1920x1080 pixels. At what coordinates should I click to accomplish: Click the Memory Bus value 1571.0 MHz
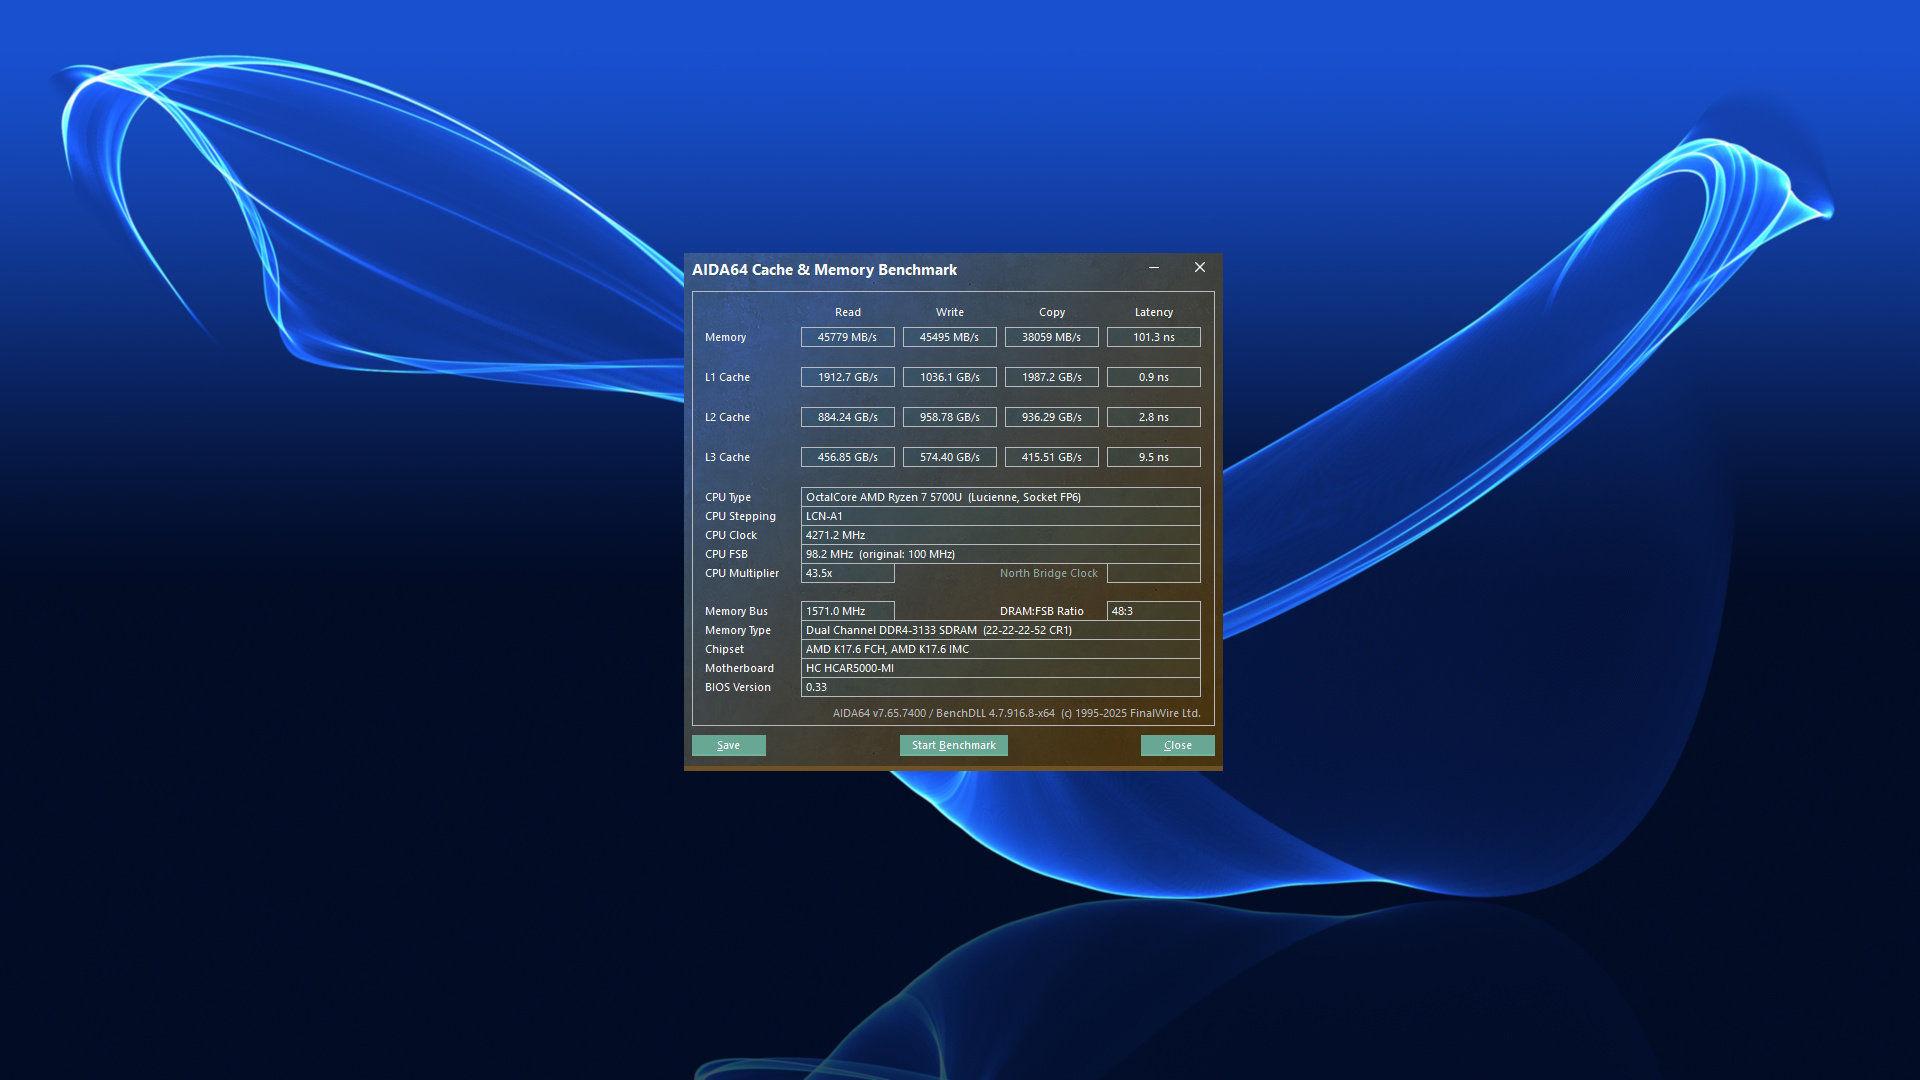847,610
